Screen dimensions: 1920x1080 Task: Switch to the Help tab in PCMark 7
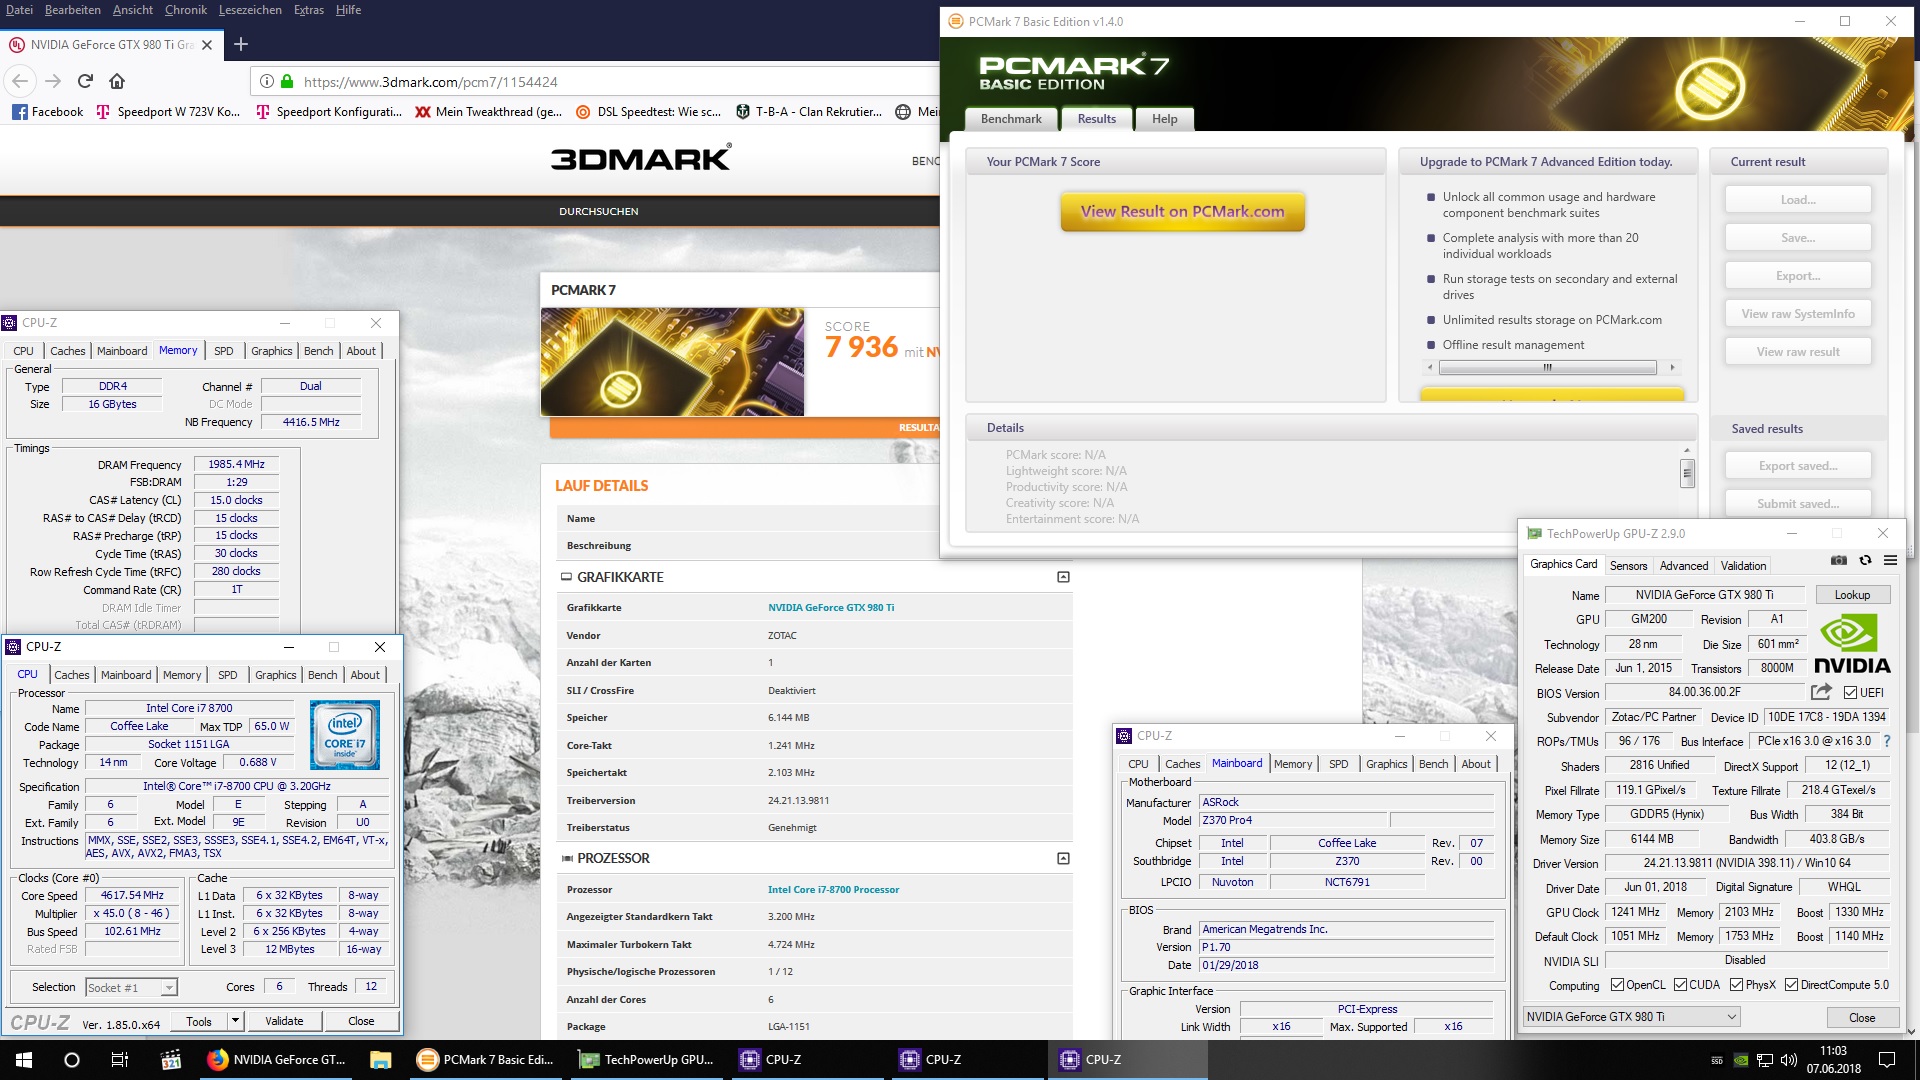(x=1165, y=119)
